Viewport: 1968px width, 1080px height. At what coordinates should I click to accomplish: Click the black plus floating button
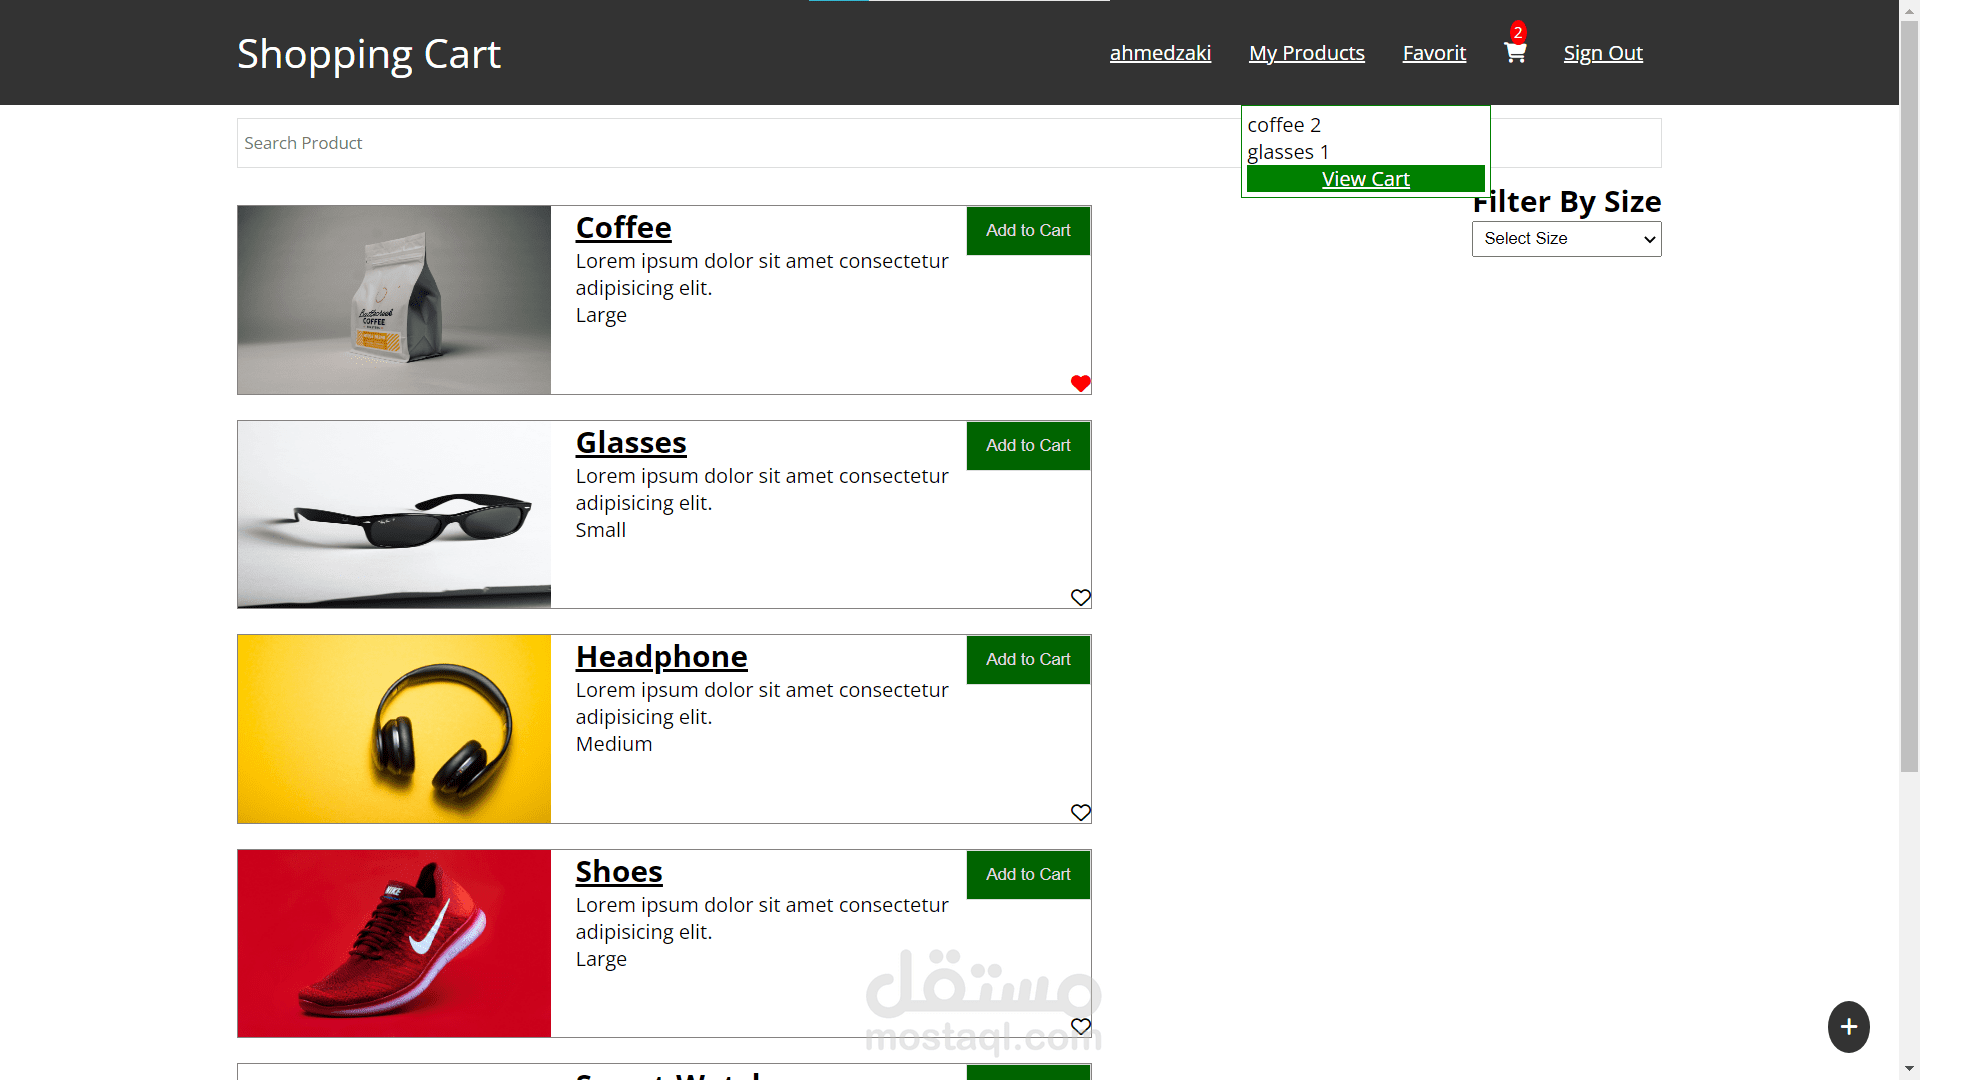[1848, 1027]
